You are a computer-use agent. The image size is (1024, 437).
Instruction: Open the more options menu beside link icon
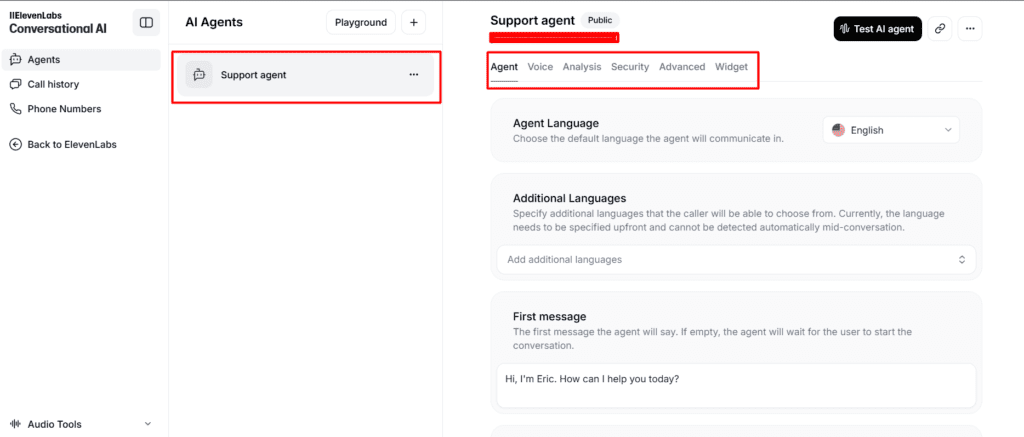tap(969, 29)
